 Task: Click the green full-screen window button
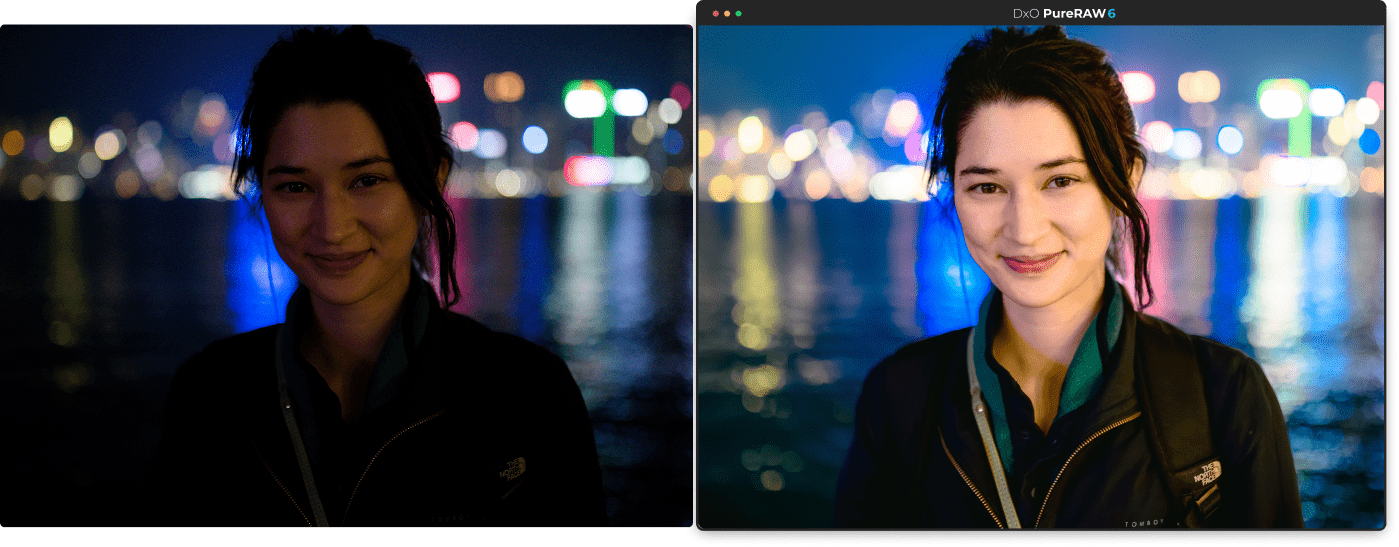coord(739,13)
